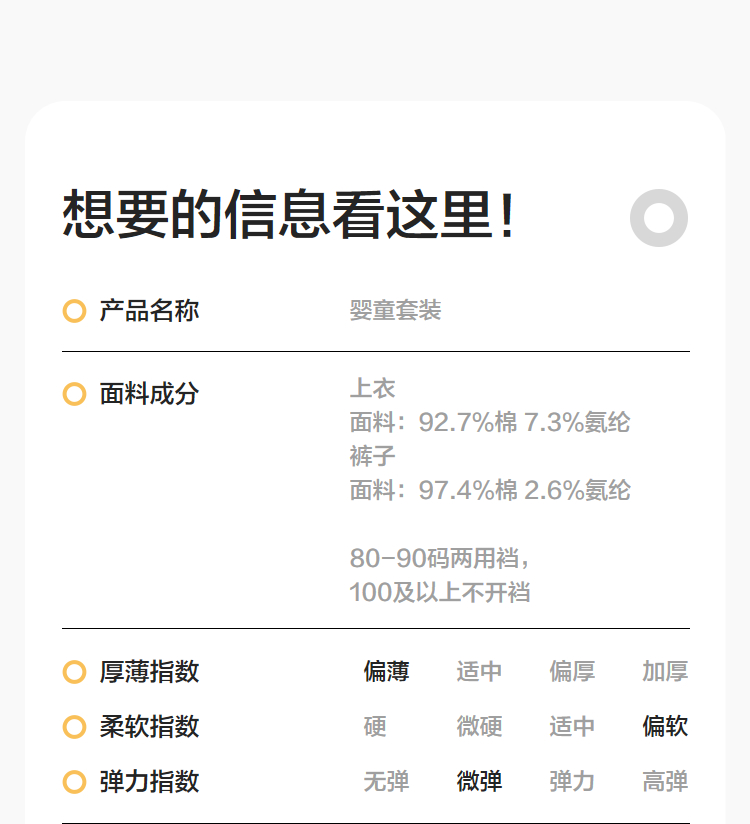Choose 高弹 elasticity option

point(665,782)
